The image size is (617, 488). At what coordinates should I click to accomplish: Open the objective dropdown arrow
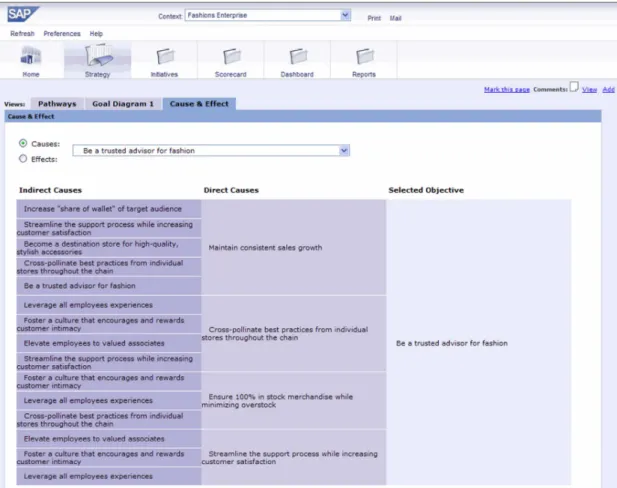pos(344,151)
